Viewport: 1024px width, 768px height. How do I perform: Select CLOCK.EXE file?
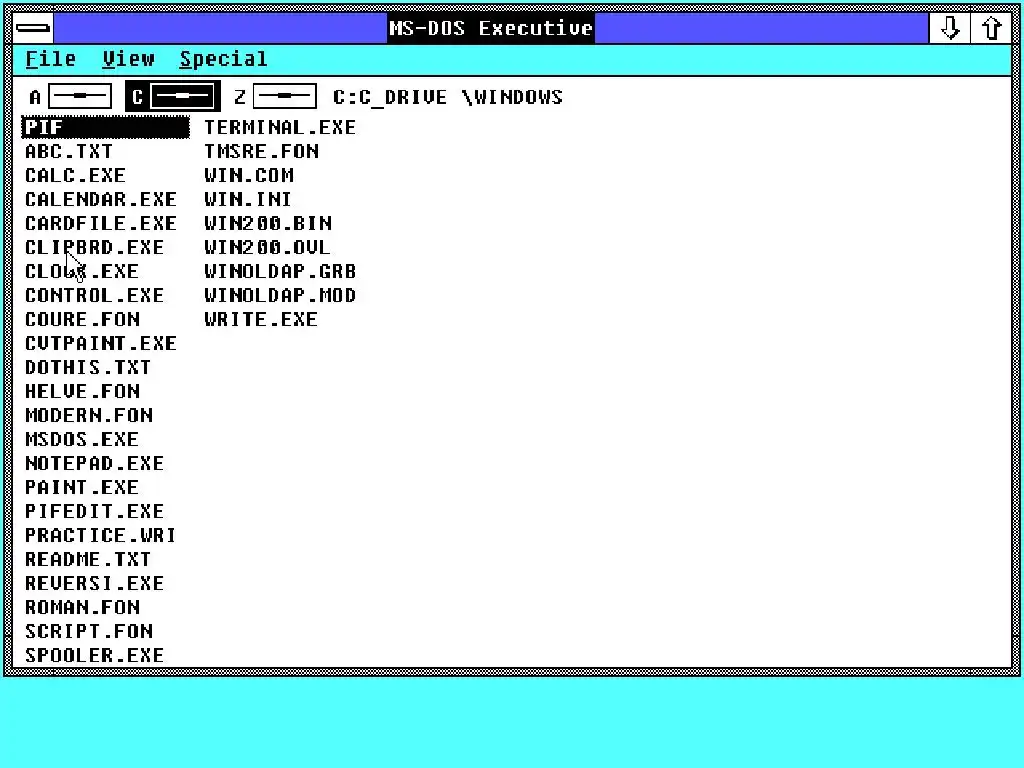pyautogui.click(x=82, y=272)
